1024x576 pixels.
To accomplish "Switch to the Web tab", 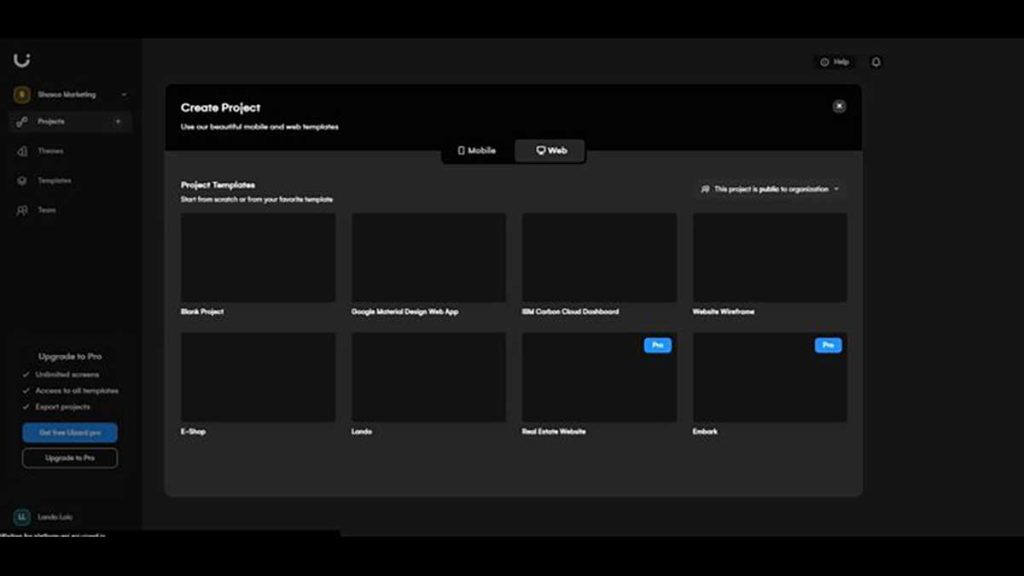I will (550, 151).
